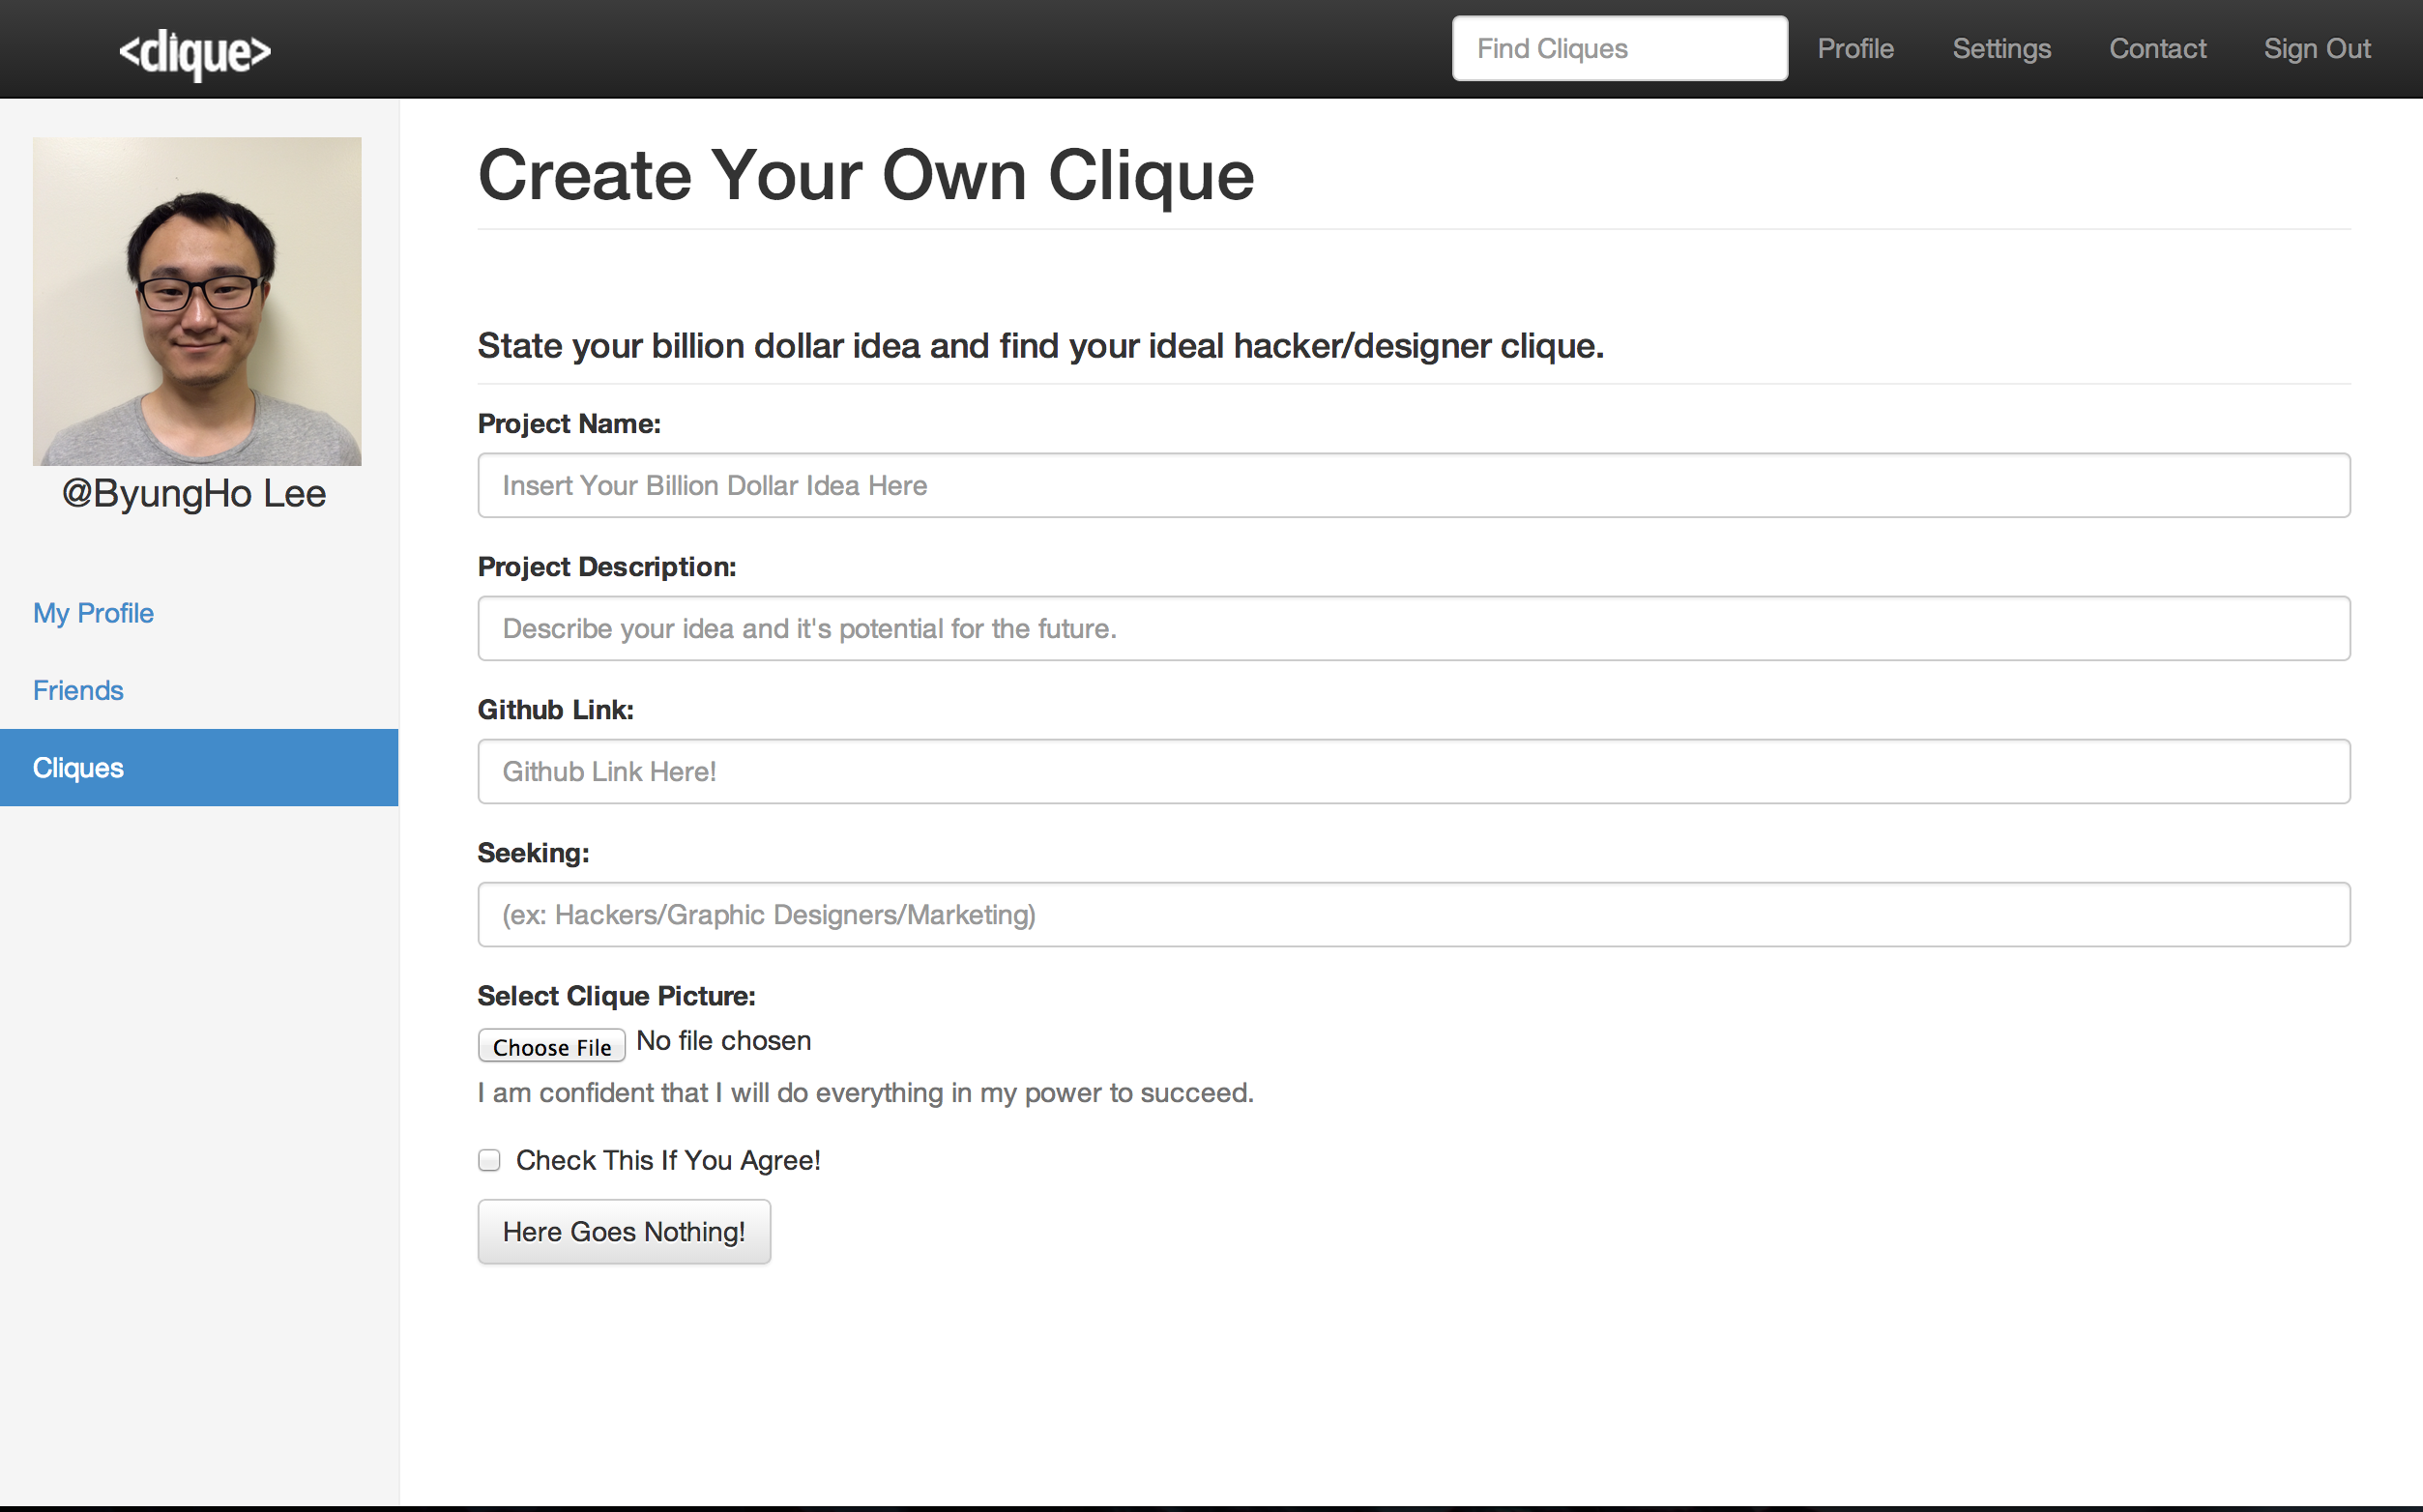The height and width of the screenshot is (1512, 2423).
Task: Click the 'No file chosen' label
Action: pos(723,1041)
